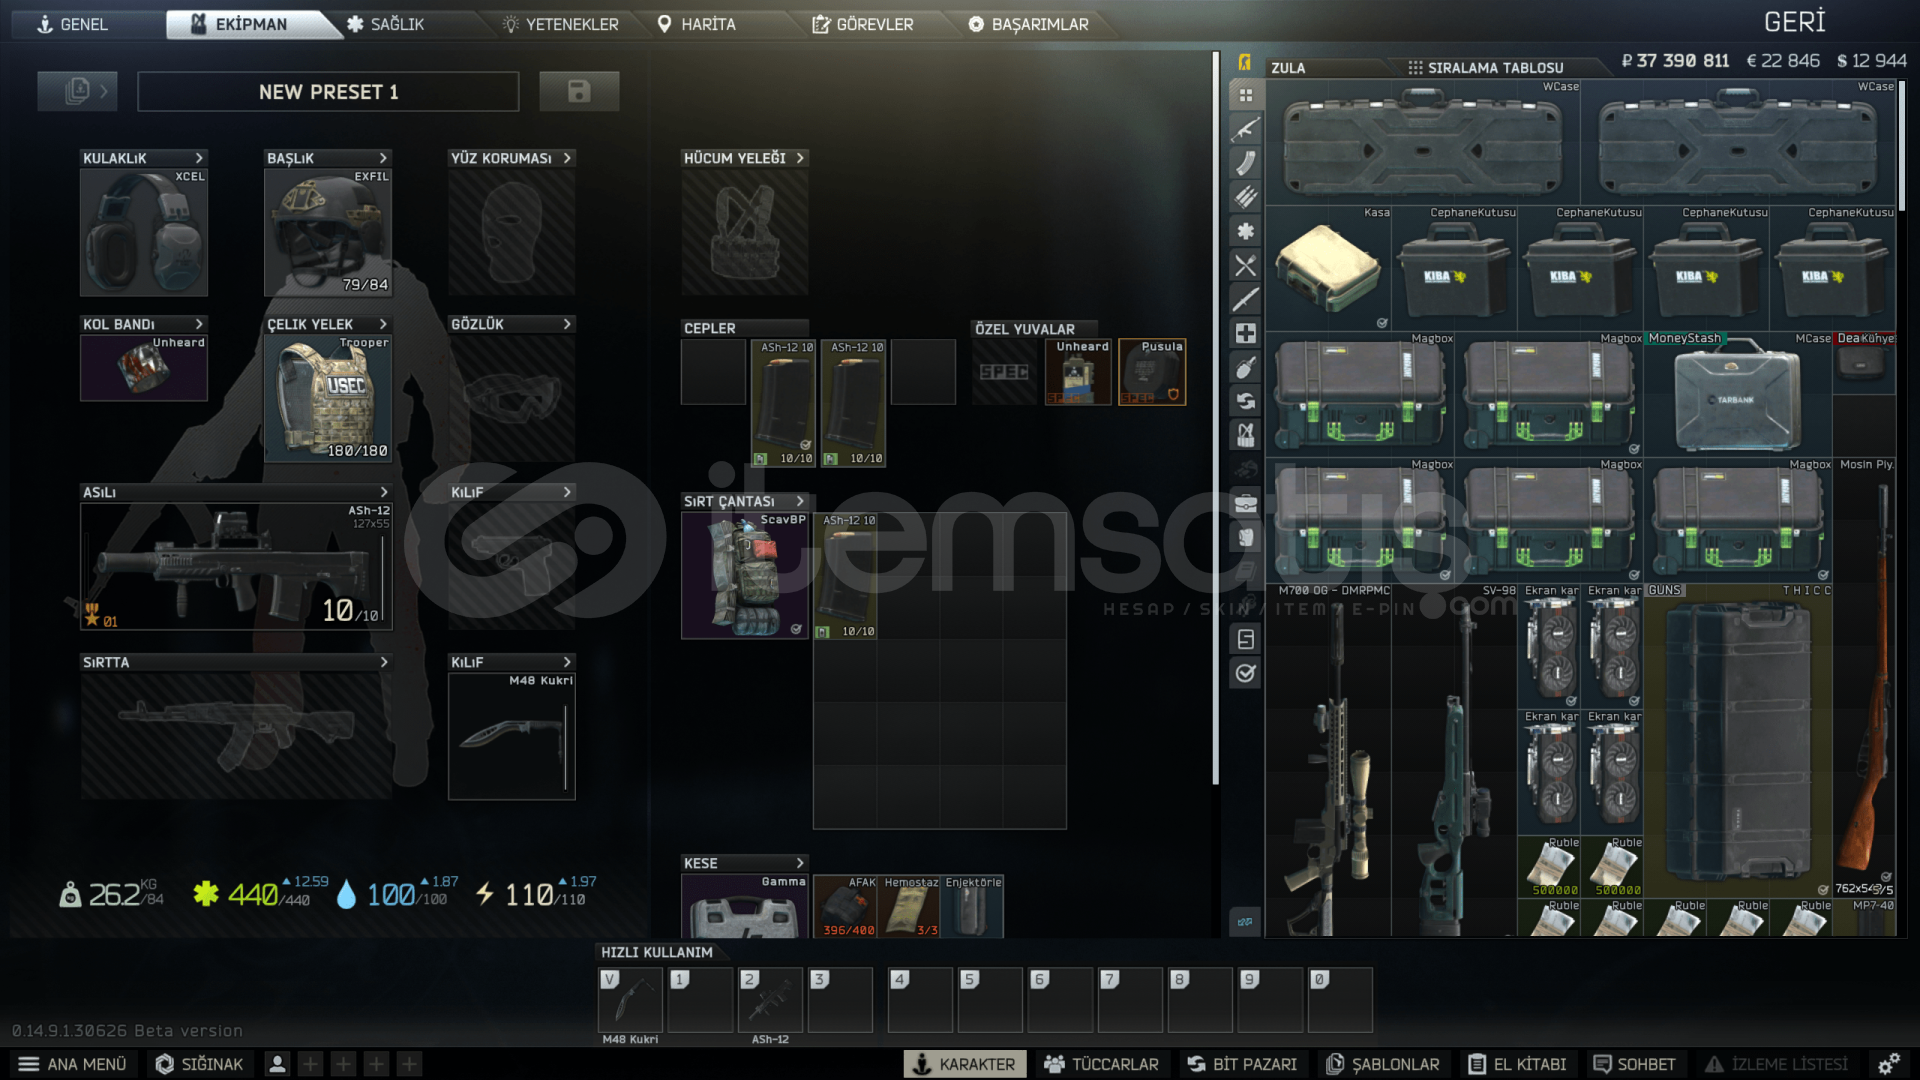Go to SIĞINAK hideout
The image size is (1920, 1080).
(200, 1064)
